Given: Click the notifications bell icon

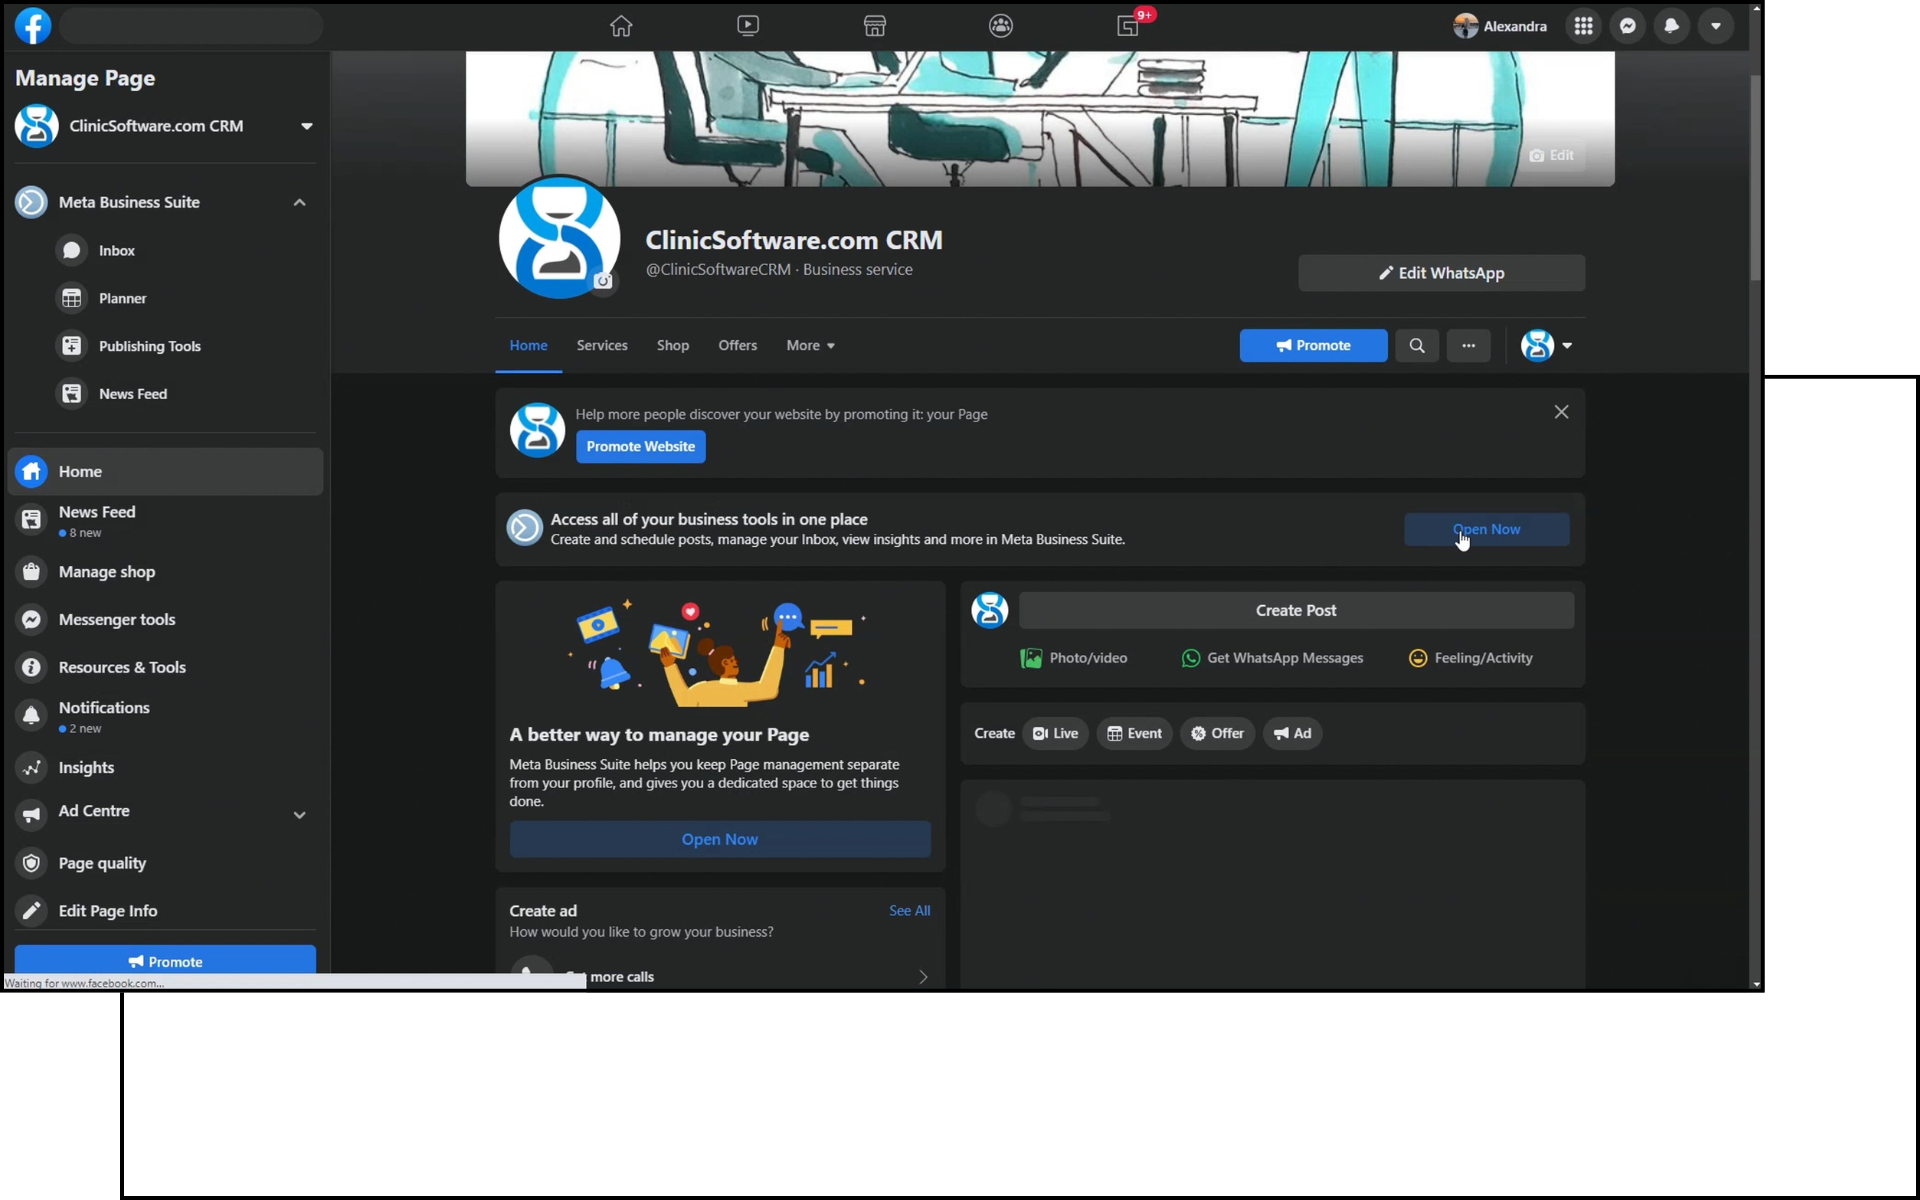Looking at the screenshot, I should [1671, 26].
